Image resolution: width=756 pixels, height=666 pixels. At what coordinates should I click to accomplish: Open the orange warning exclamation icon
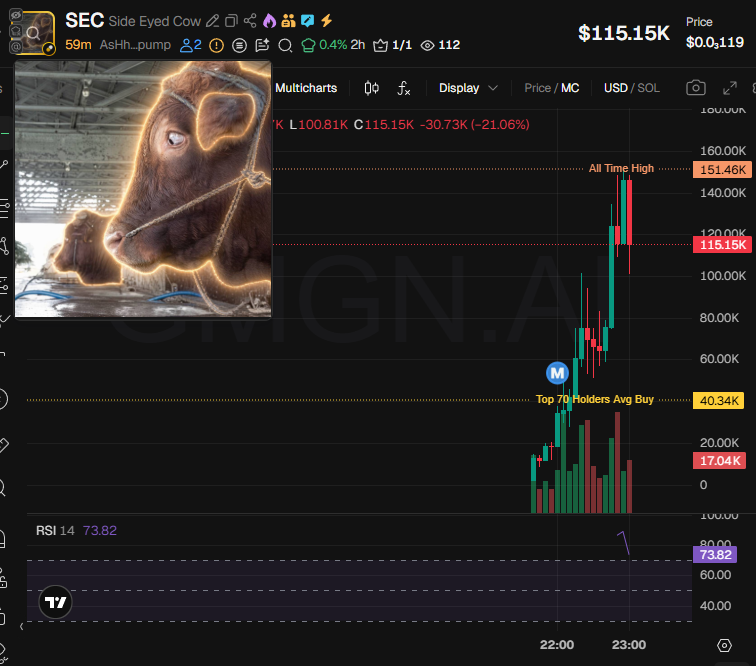pyautogui.click(x=216, y=46)
